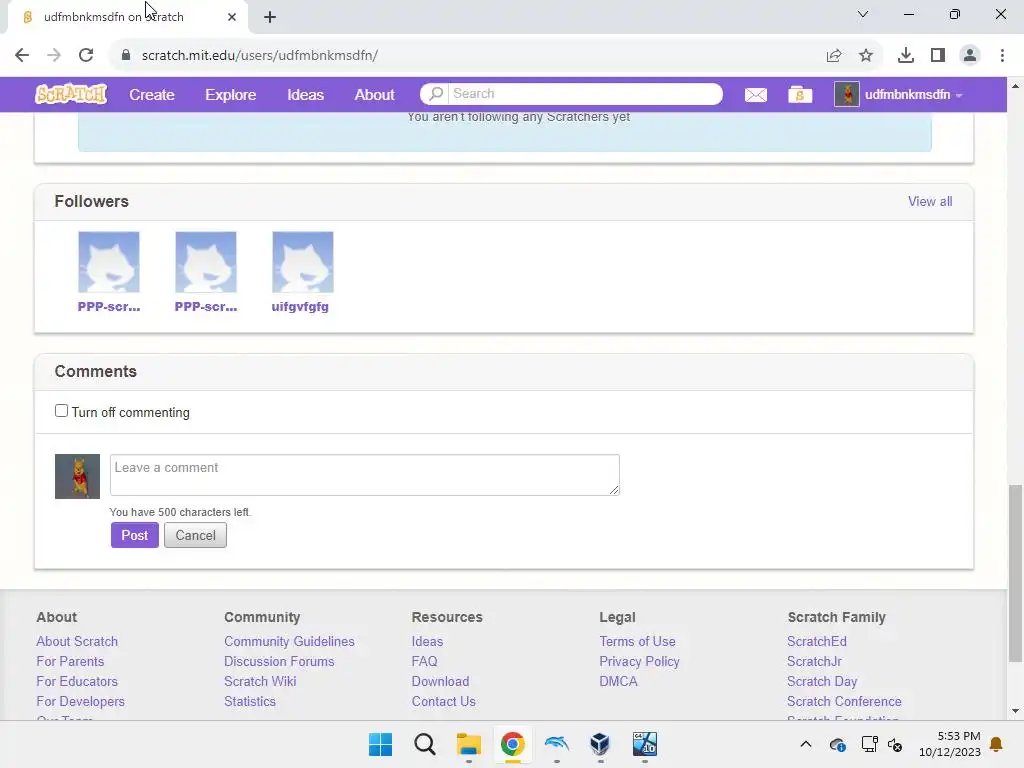Toggle Turn off commenting checkbox
This screenshot has height=768, width=1024.
[61, 411]
